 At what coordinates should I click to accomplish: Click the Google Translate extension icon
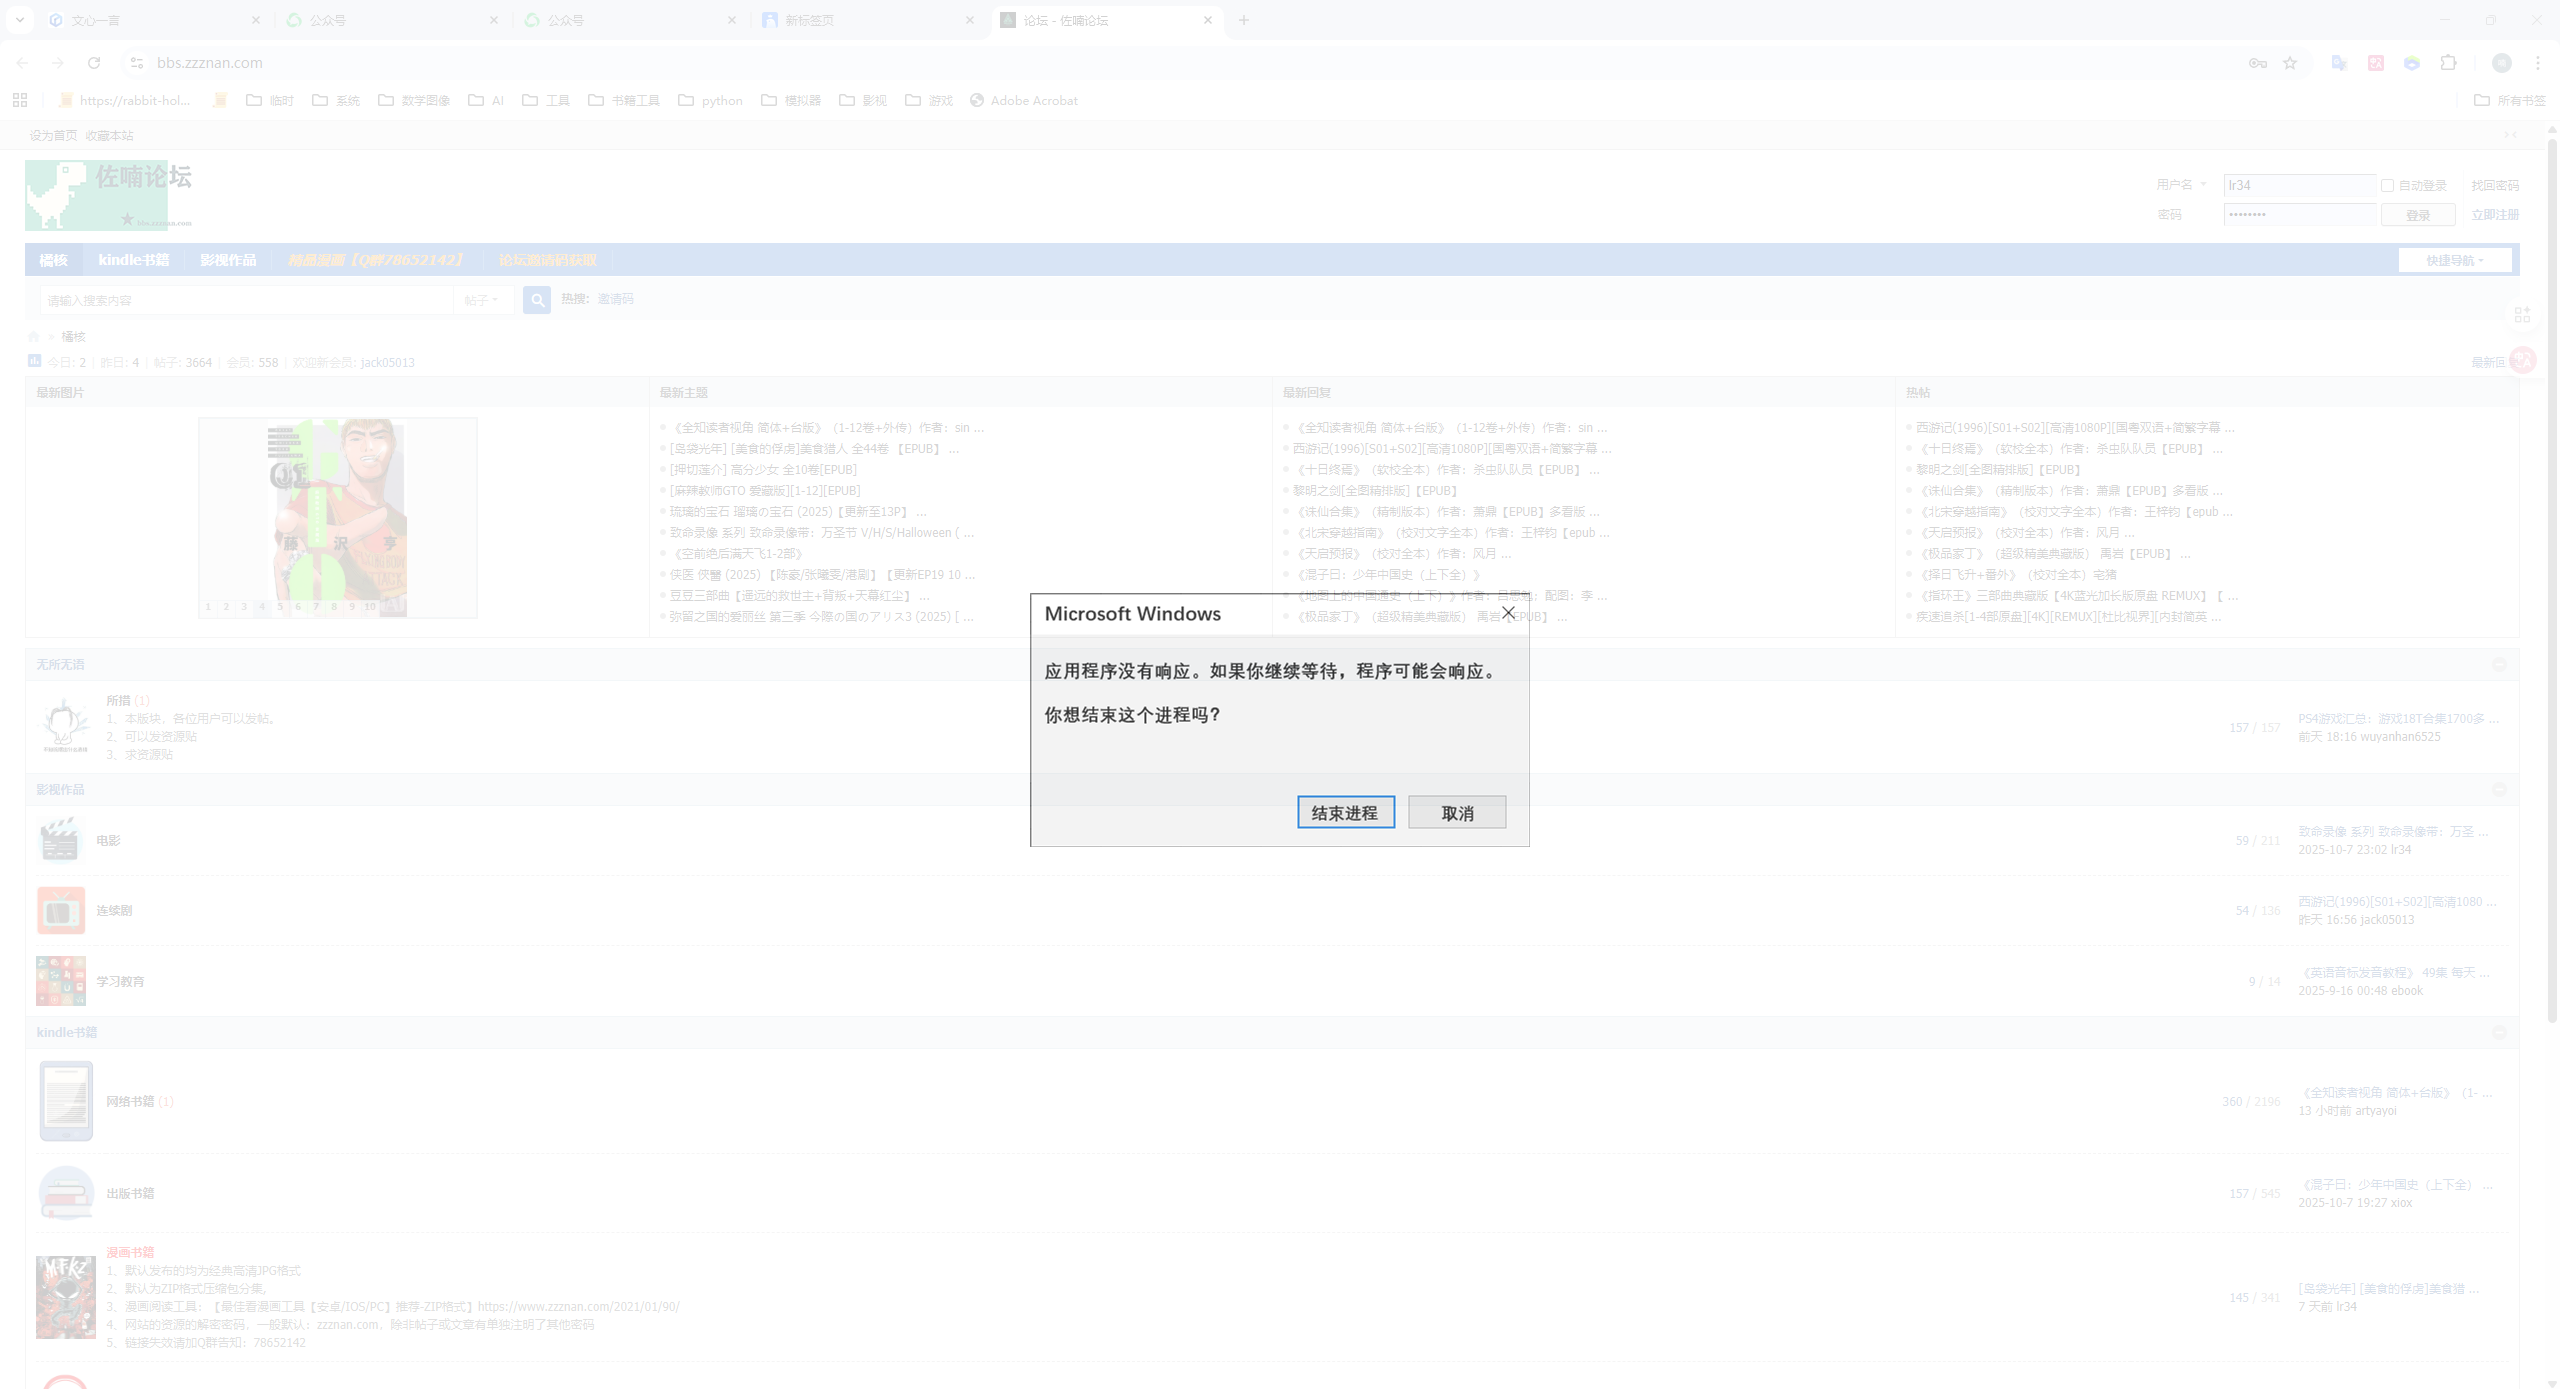click(x=2339, y=63)
